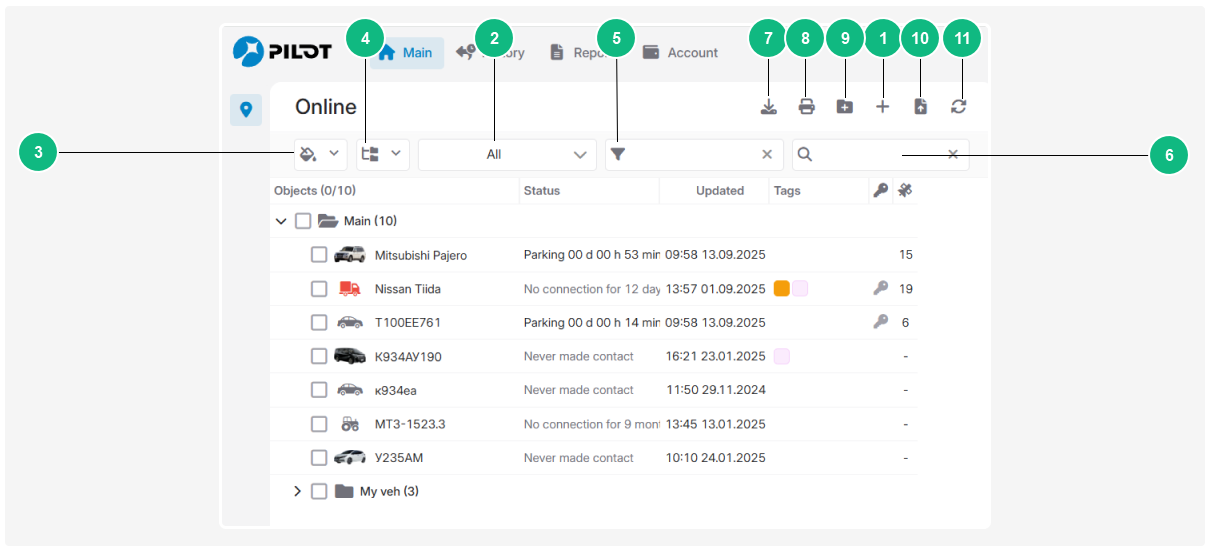Expand the My veh folder
This screenshot has height=549, width=1211.
[x=297, y=491]
